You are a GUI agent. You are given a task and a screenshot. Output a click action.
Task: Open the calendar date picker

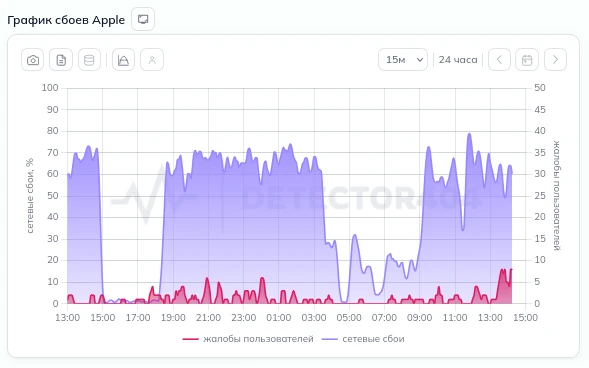(527, 60)
